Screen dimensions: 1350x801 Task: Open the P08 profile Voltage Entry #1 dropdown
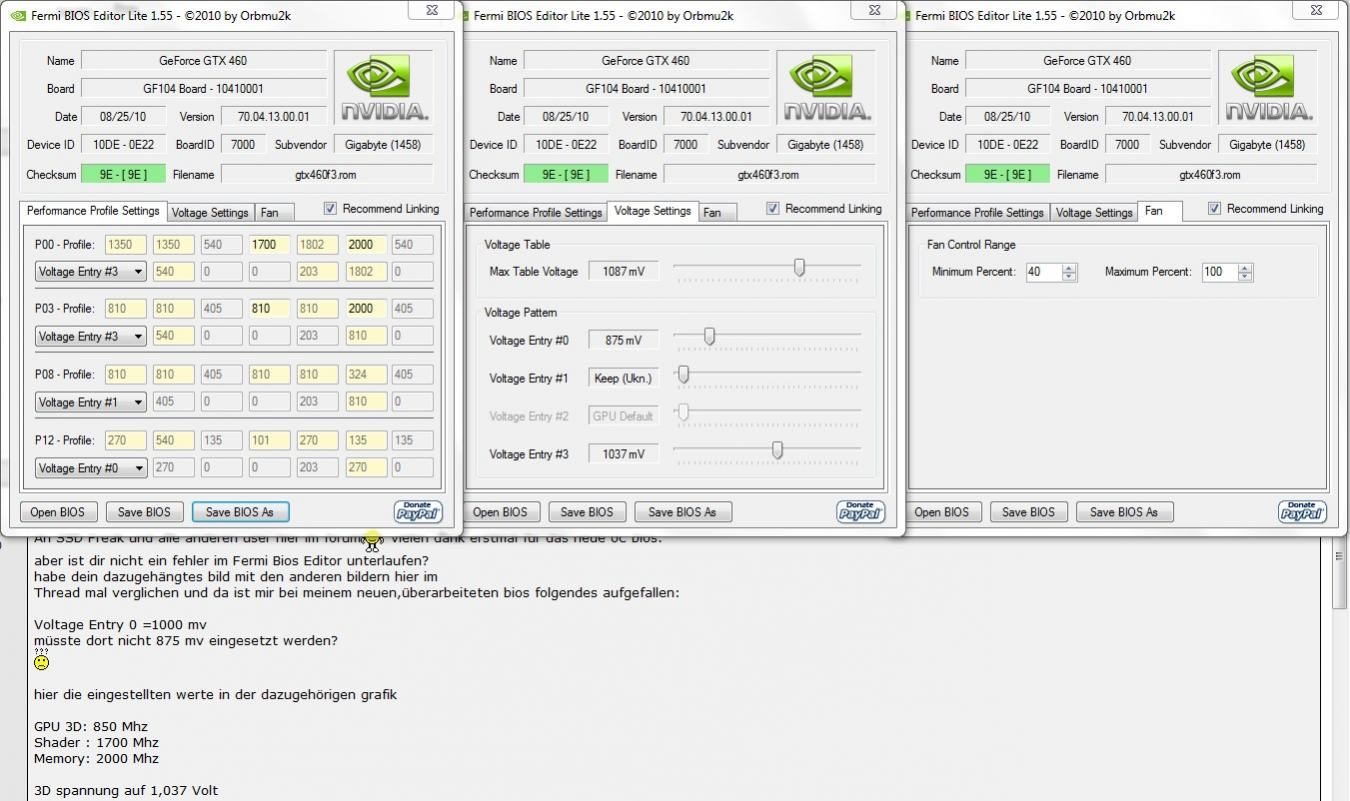[x=91, y=402]
